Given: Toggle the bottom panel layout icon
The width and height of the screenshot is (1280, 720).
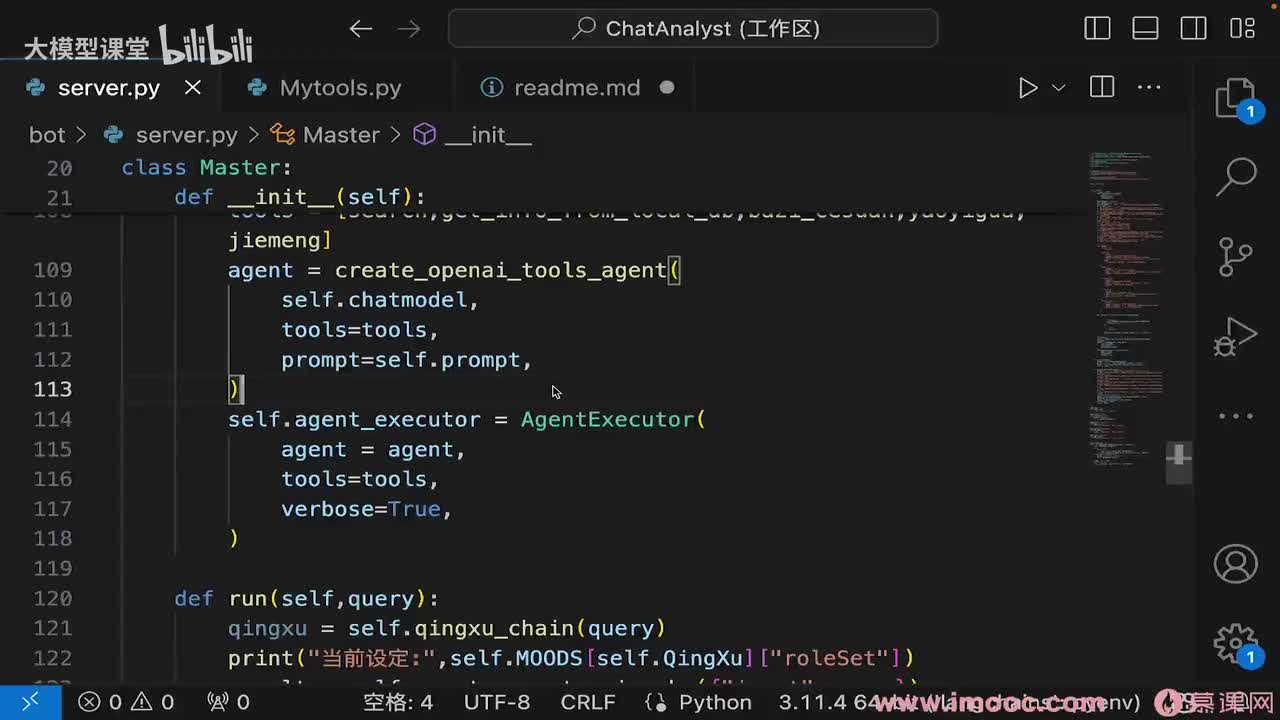Looking at the screenshot, I should (1145, 28).
